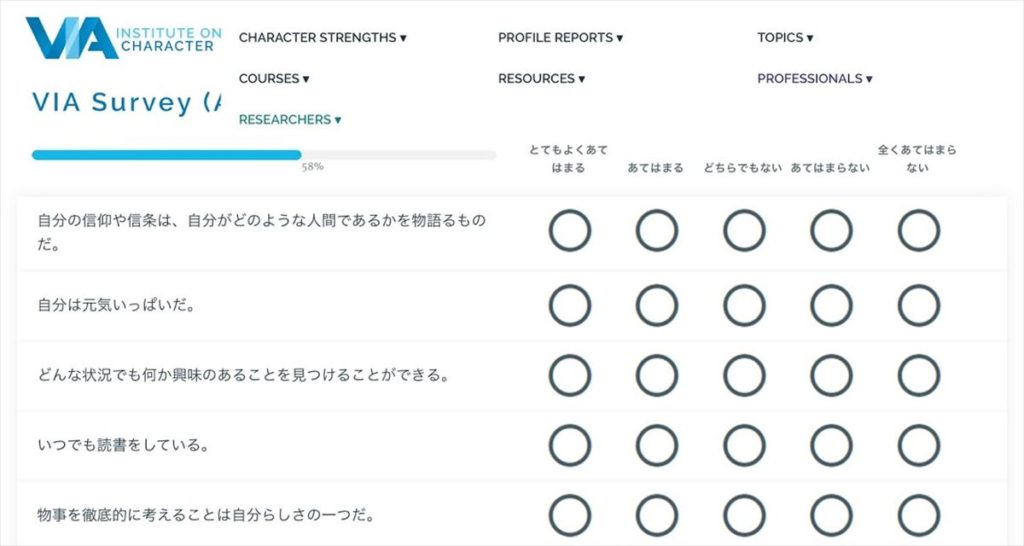This screenshot has height=546, width=1024.
Task: Click the VIA Institute on Character logo
Action: coord(123,39)
